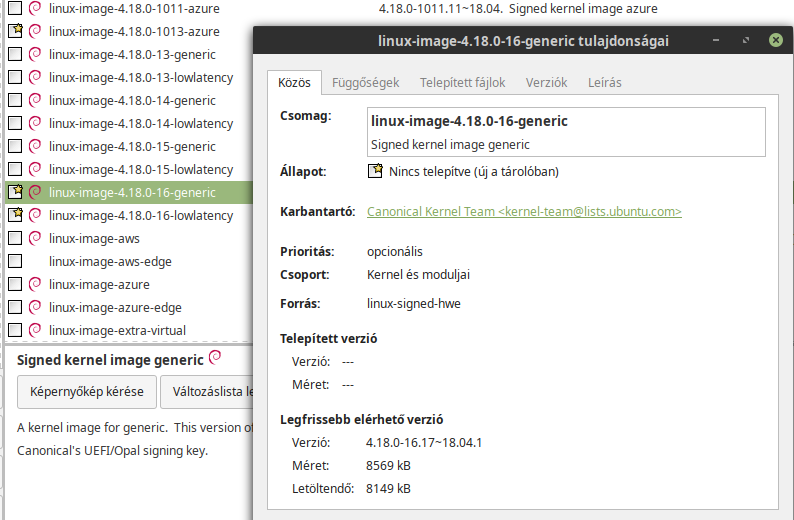The image size is (794, 520).
Task: Open the Telepített fájlok tab
Action: tap(462, 83)
